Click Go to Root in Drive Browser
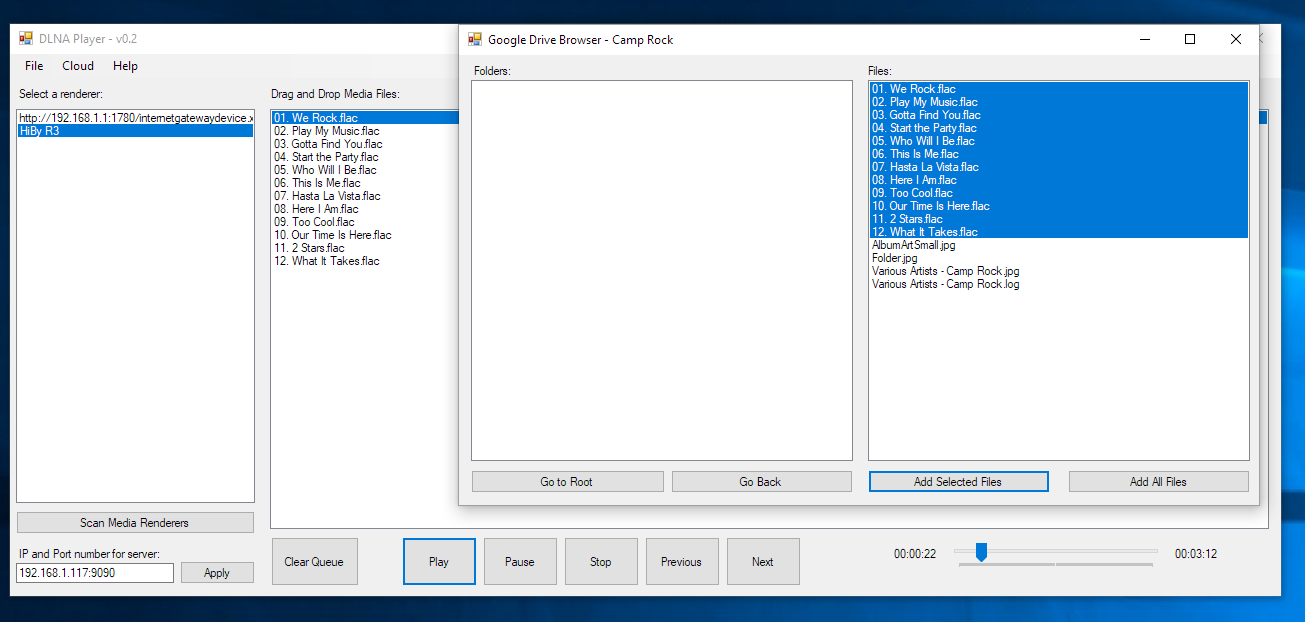 click(567, 482)
